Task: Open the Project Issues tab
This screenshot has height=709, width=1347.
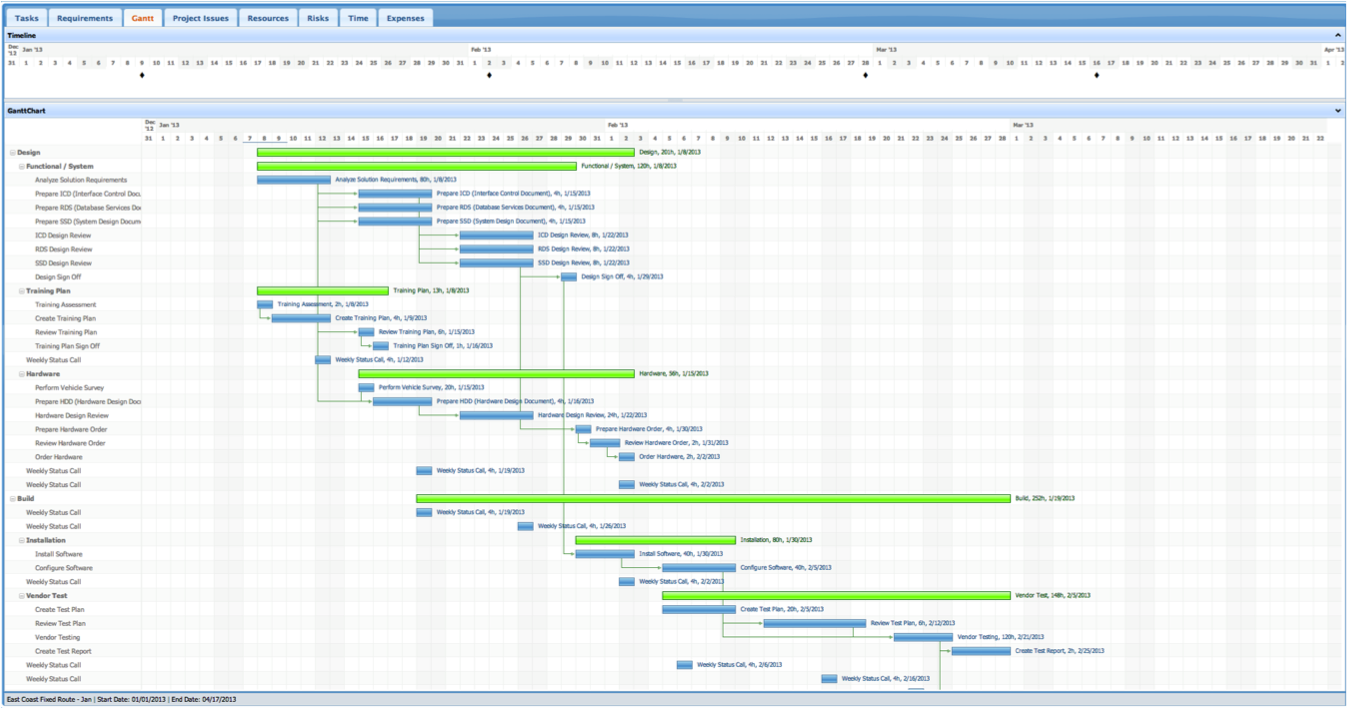Action: (200, 18)
